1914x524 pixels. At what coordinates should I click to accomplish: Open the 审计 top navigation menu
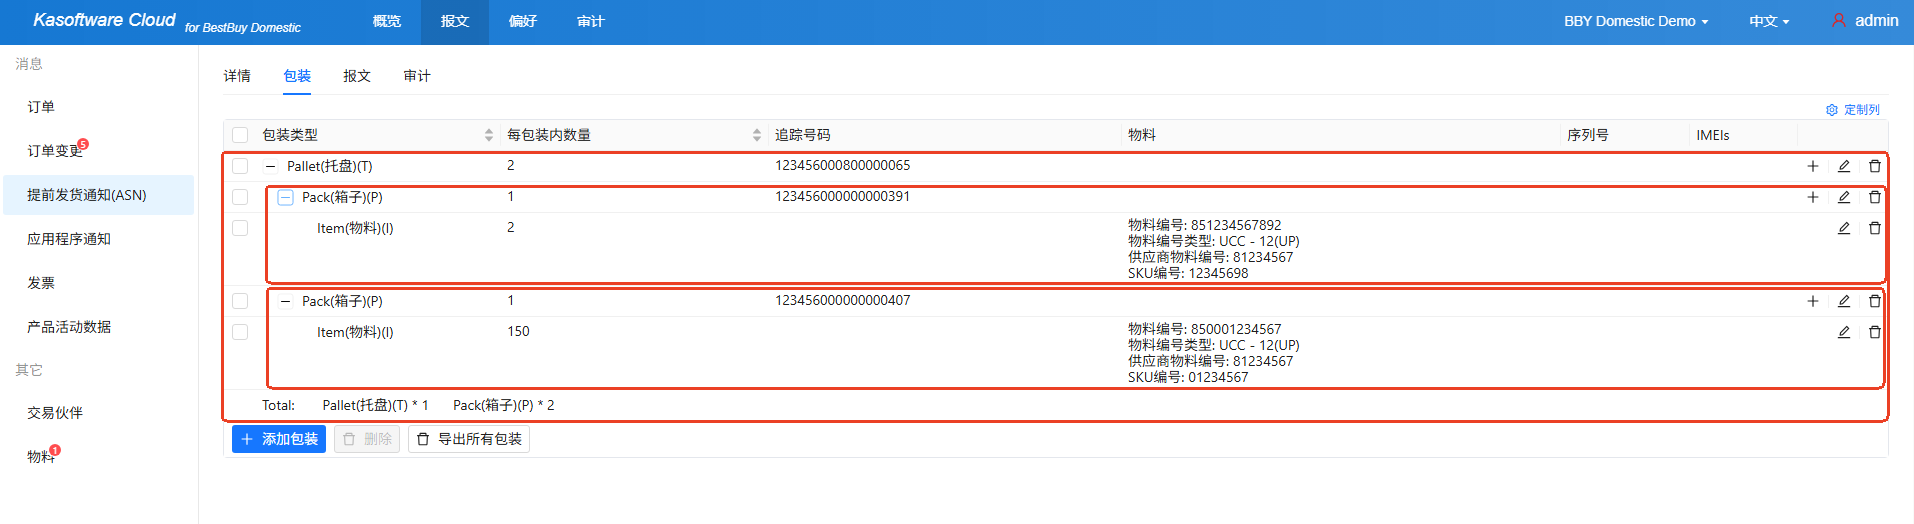pos(591,21)
